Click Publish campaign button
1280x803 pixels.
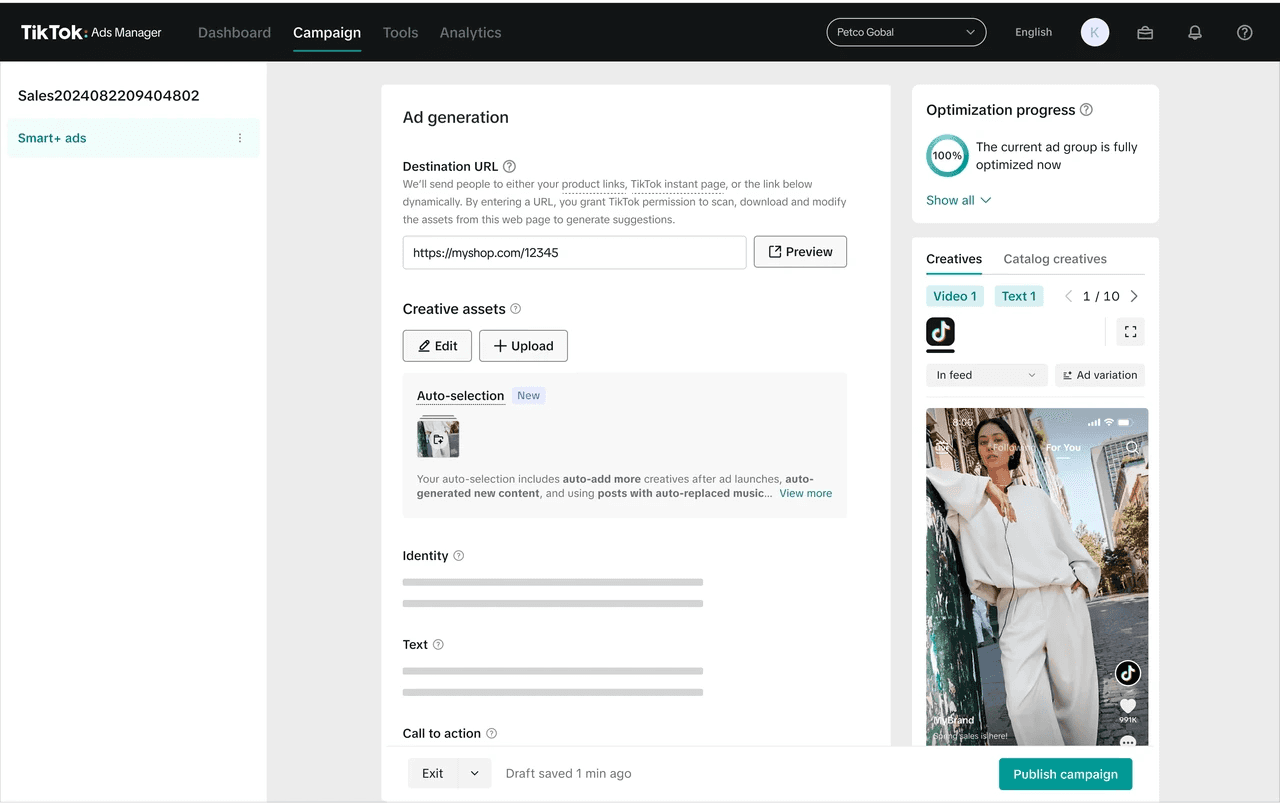(x=1065, y=774)
